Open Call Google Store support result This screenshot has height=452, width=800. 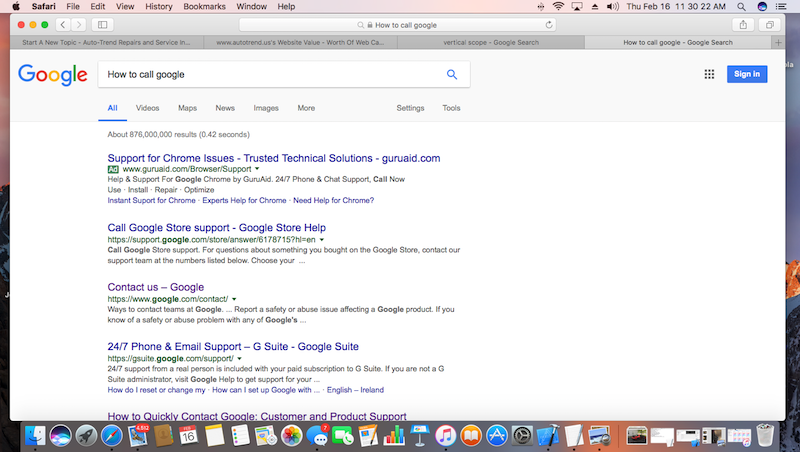pyautogui.click(x=216, y=228)
